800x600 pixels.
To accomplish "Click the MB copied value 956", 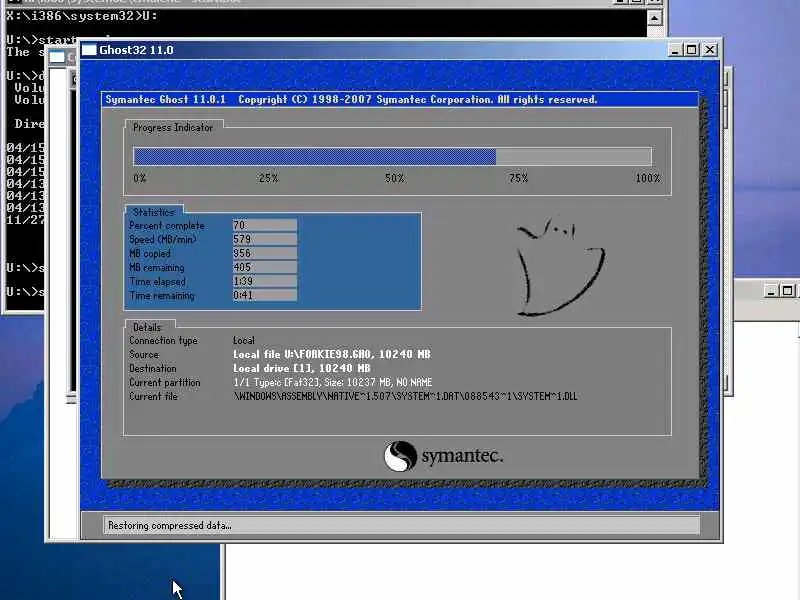I will point(265,253).
